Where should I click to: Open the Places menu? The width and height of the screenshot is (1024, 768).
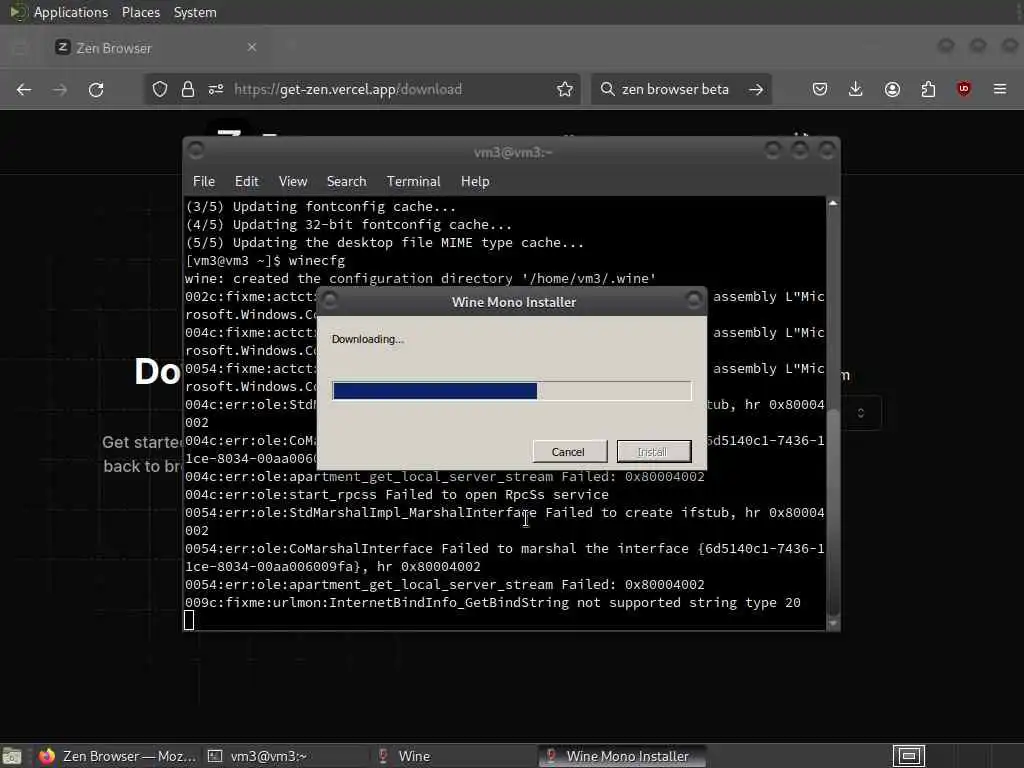coord(141,12)
